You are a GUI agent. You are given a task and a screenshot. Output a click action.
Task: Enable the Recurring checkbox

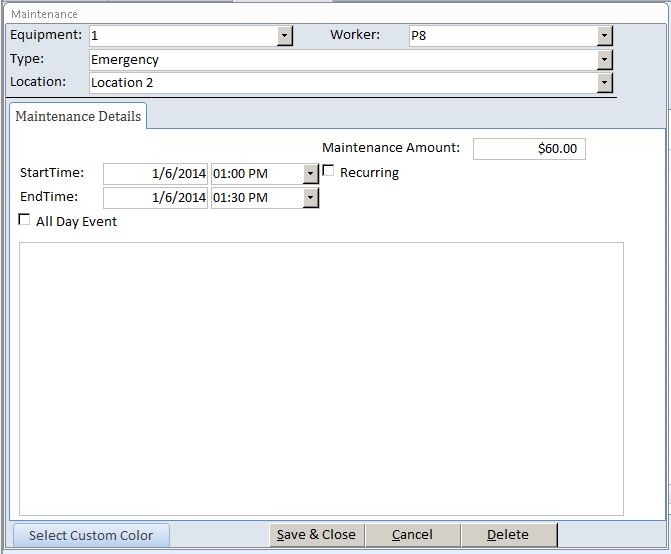329,171
